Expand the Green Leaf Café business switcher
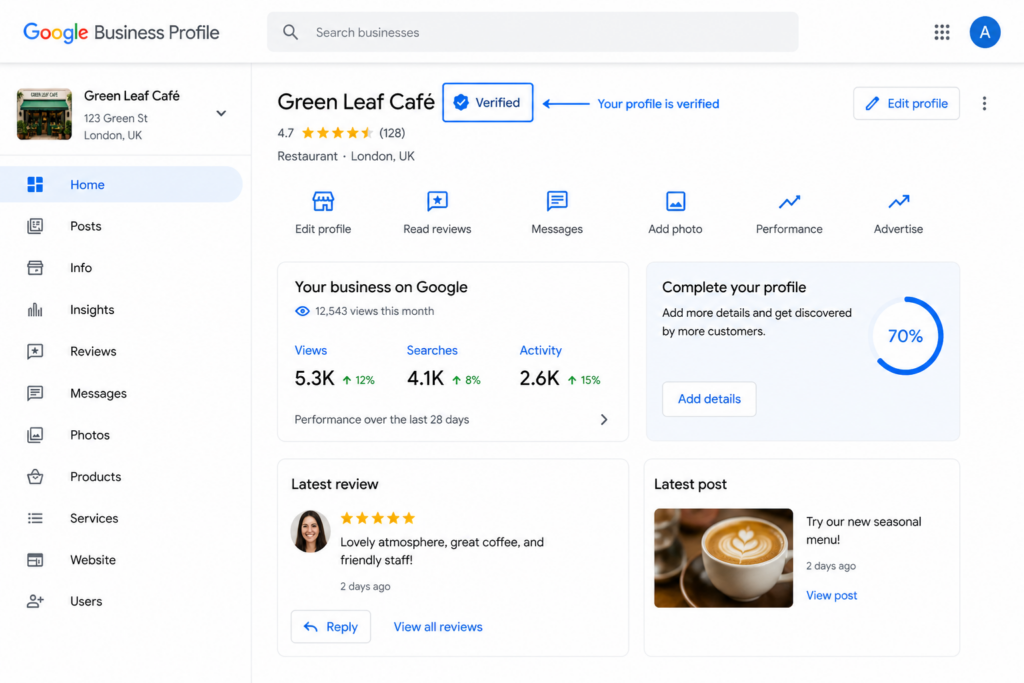This screenshot has height=683, width=1024. (221, 114)
